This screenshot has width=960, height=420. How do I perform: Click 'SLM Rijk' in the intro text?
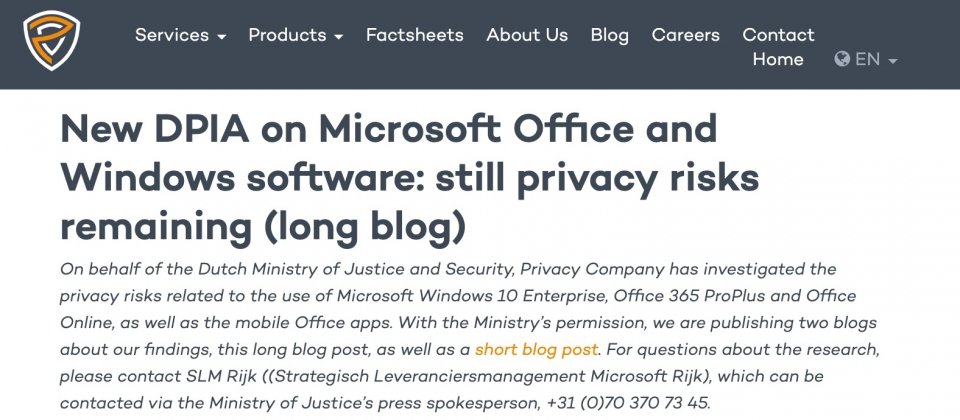227,376
